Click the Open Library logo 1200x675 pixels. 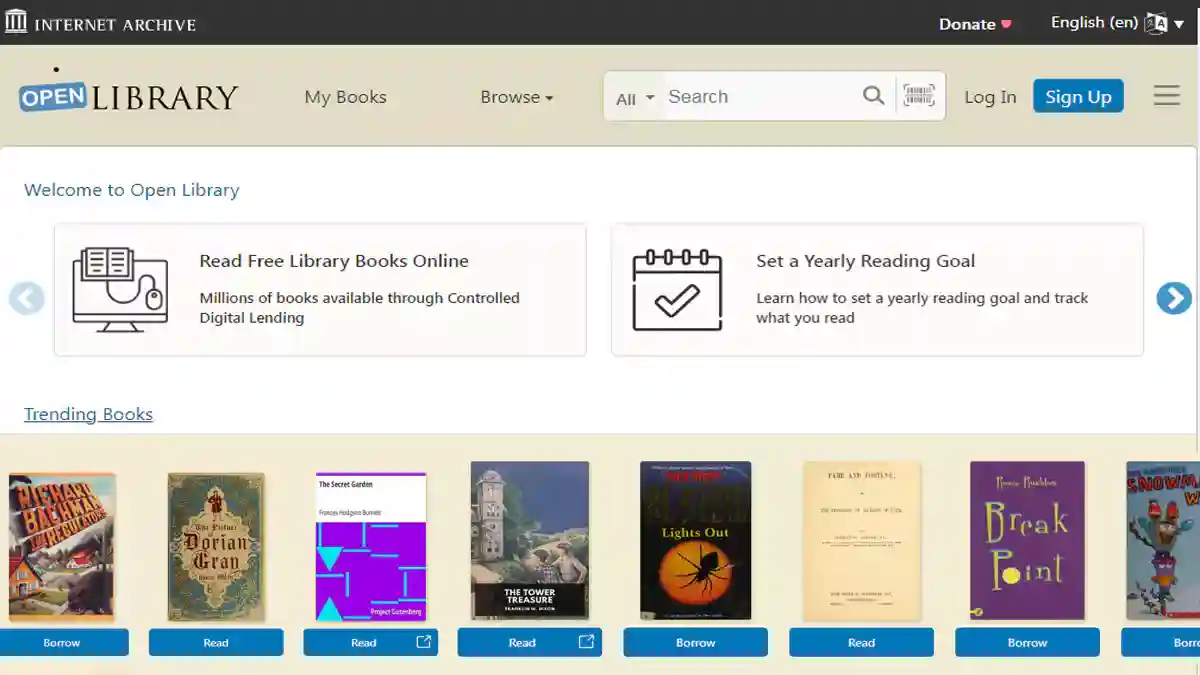pos(128,94)
